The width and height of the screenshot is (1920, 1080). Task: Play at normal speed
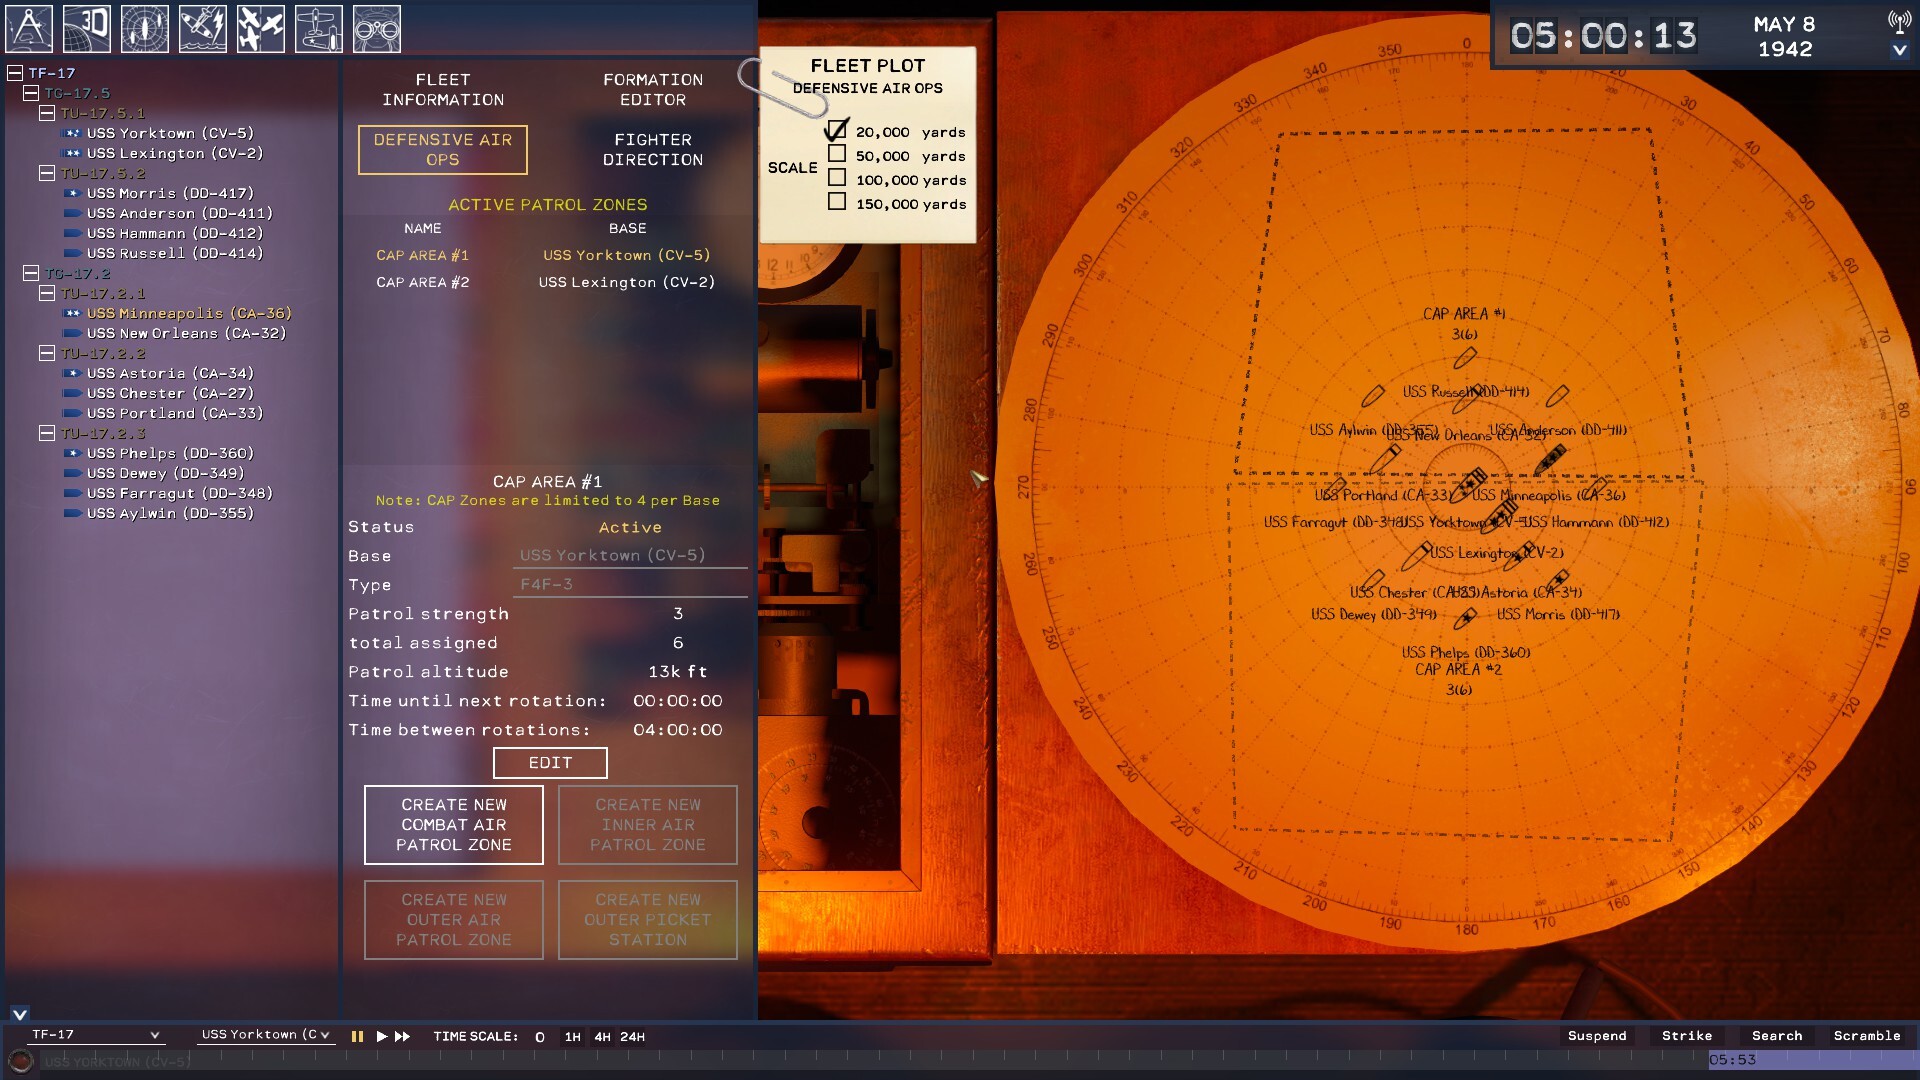pos(381,1037)
